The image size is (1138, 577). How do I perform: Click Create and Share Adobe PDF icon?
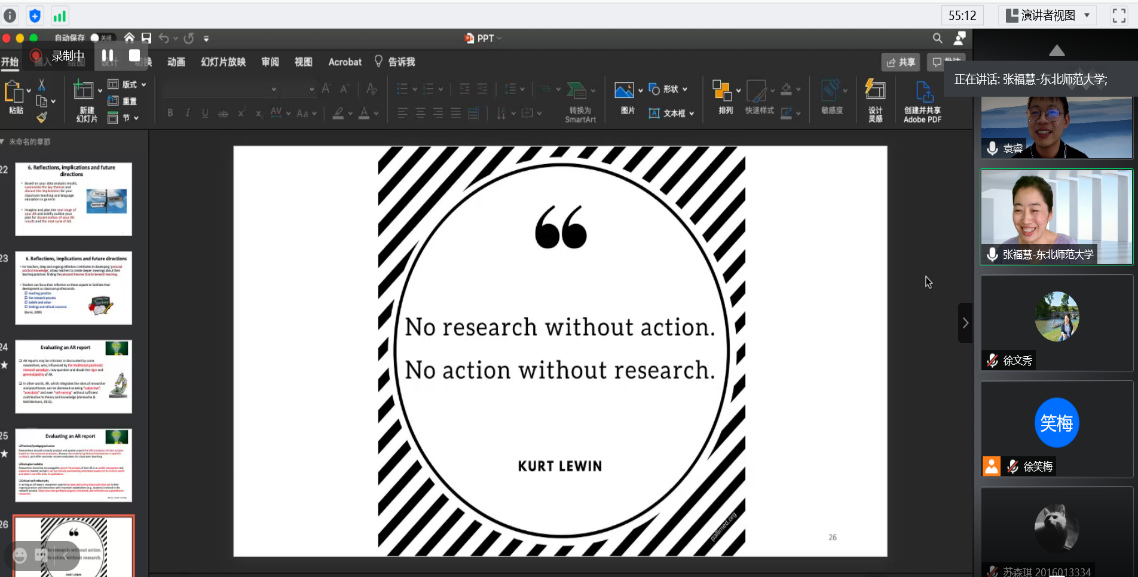[923, 91]
